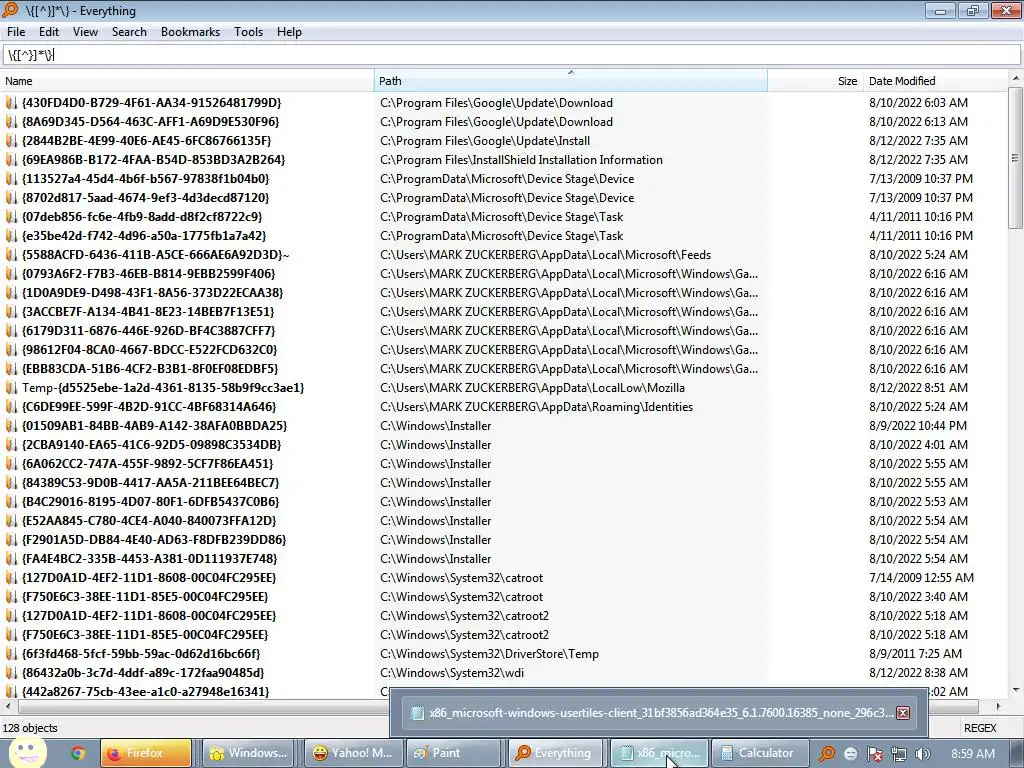1024x768 pixels.
Task: Click folder icon of {442a8267-75cb-43ee-a1c0-a27948e16341}
Action: 10,691
